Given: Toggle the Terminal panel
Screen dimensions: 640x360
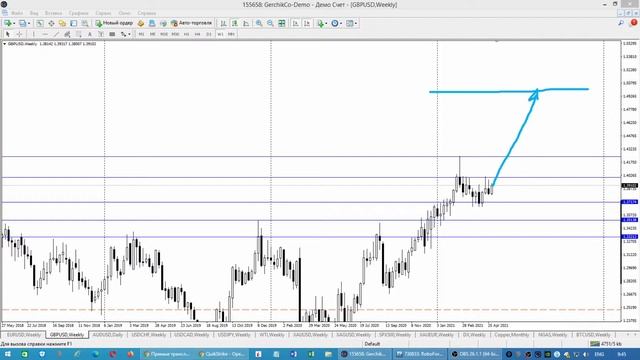Looking at the screenshot, I should (73, 23).
